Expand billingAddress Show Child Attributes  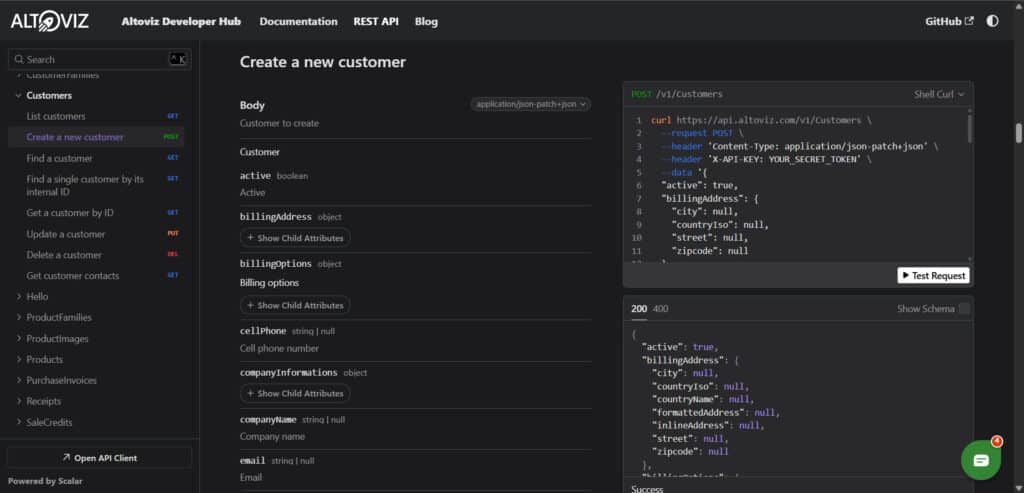click(x=295, y=238)
